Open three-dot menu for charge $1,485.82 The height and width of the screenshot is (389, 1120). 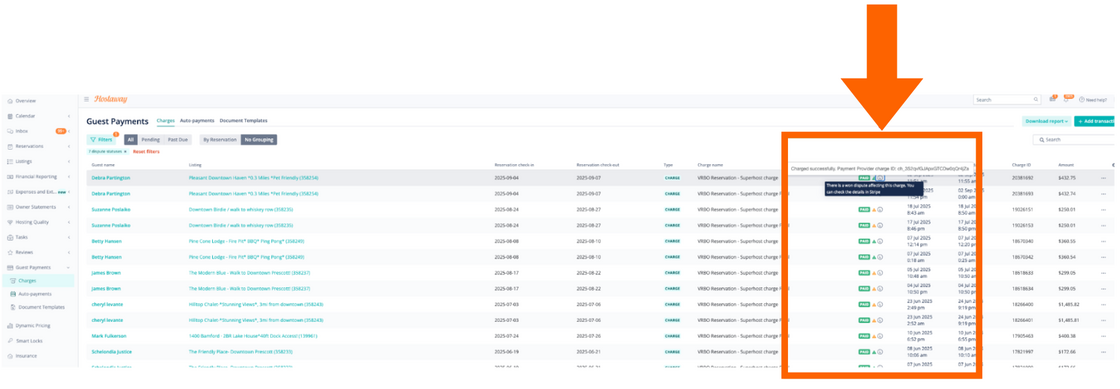pos(1104,304)
